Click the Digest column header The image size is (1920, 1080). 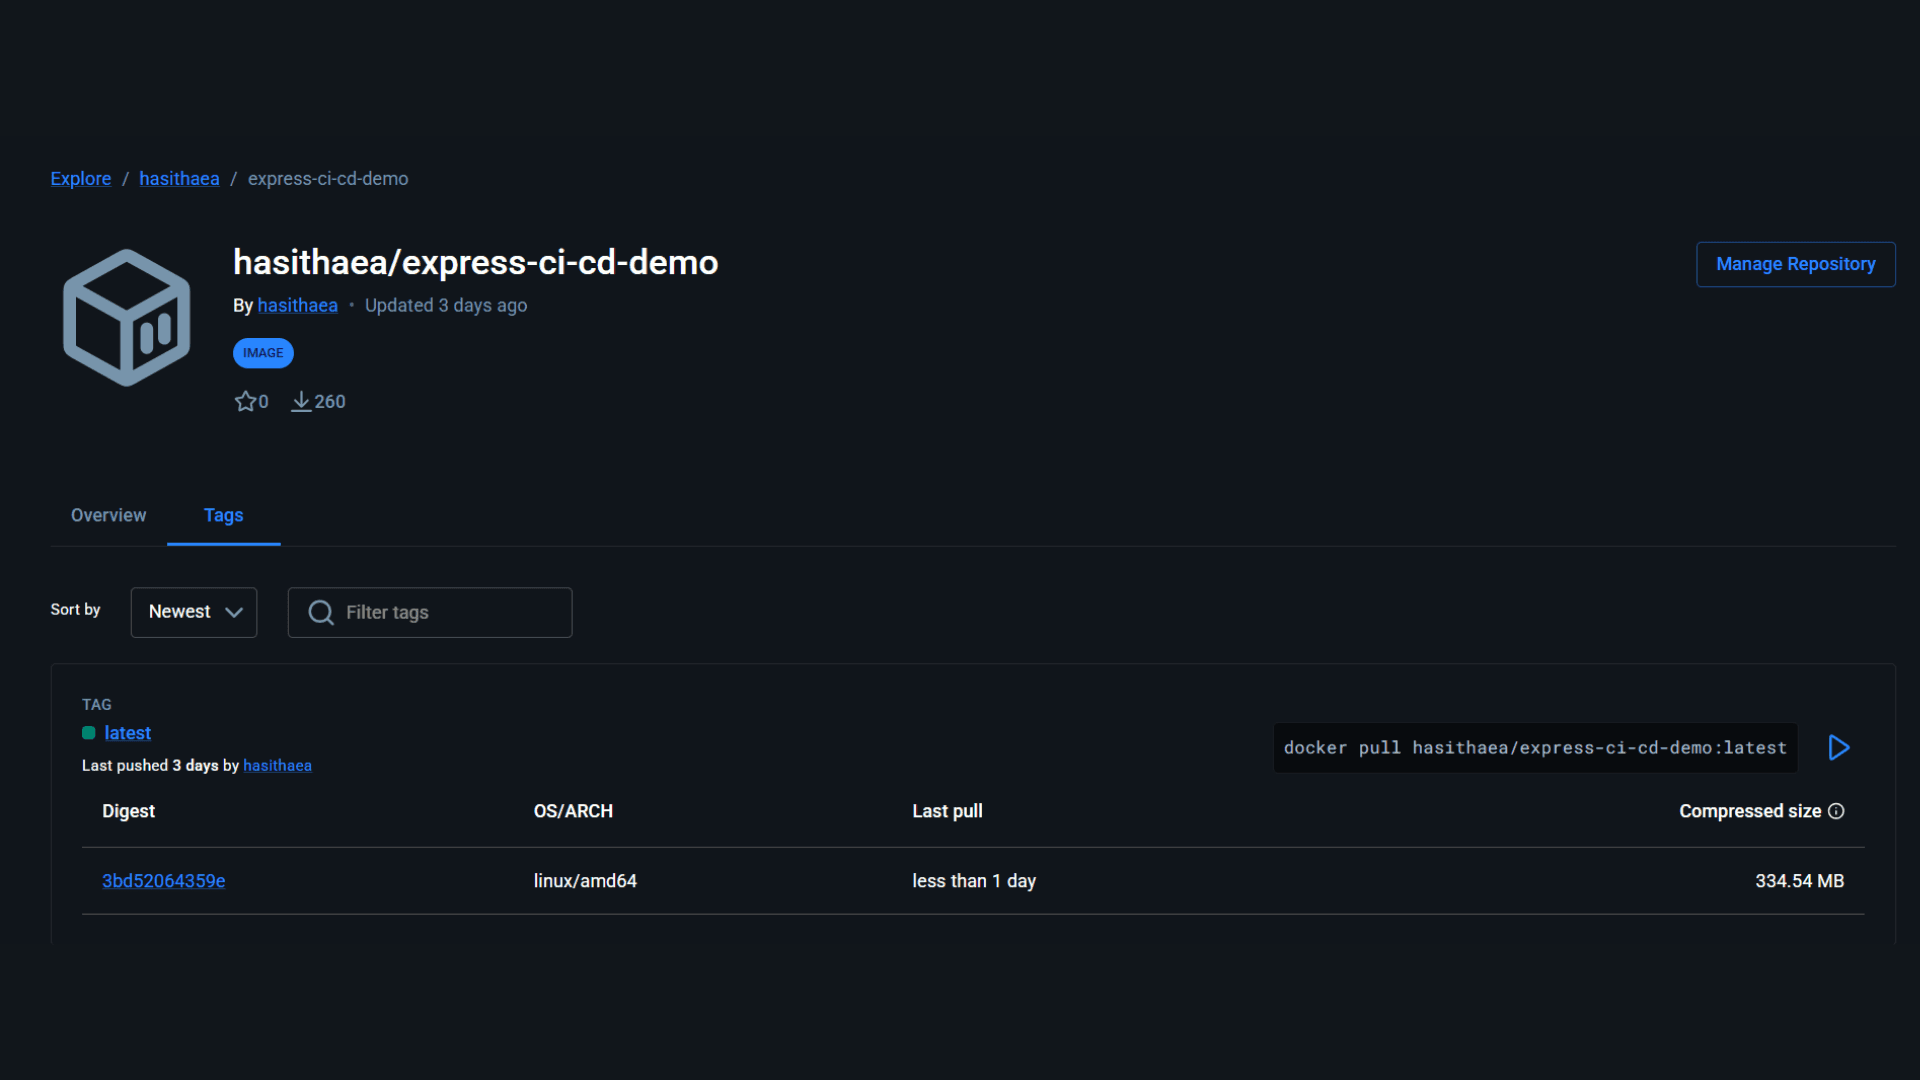point(128,811)
